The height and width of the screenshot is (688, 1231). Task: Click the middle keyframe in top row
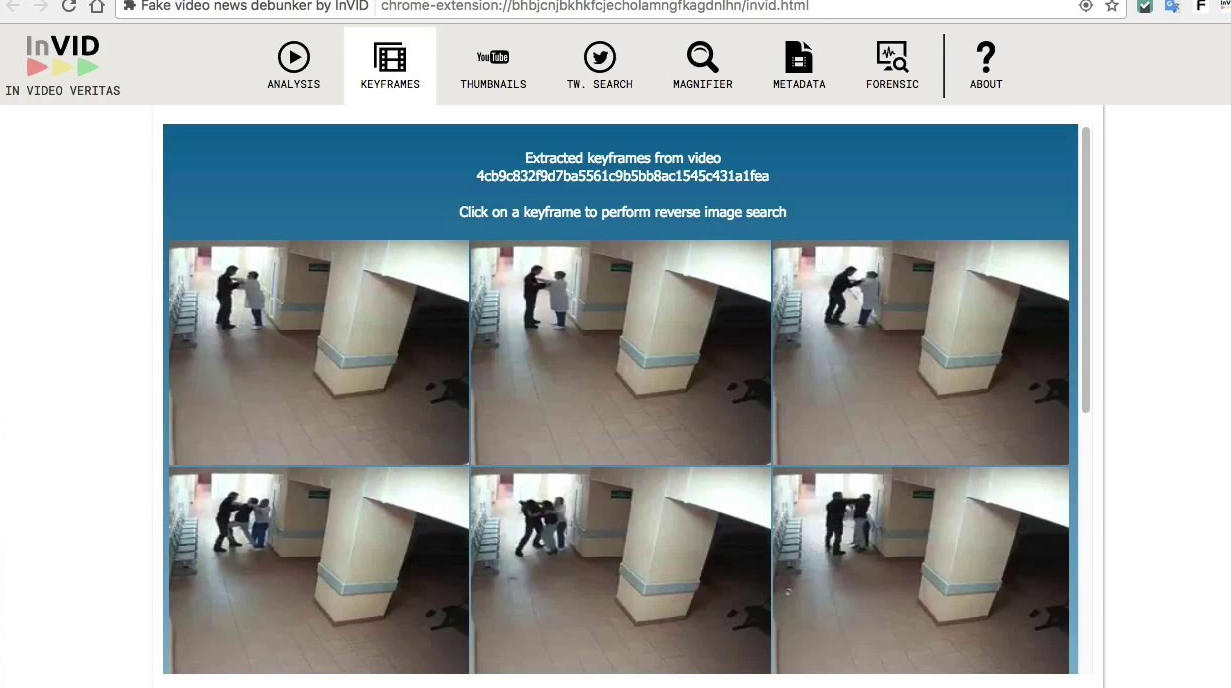click(x=620, y=352)
